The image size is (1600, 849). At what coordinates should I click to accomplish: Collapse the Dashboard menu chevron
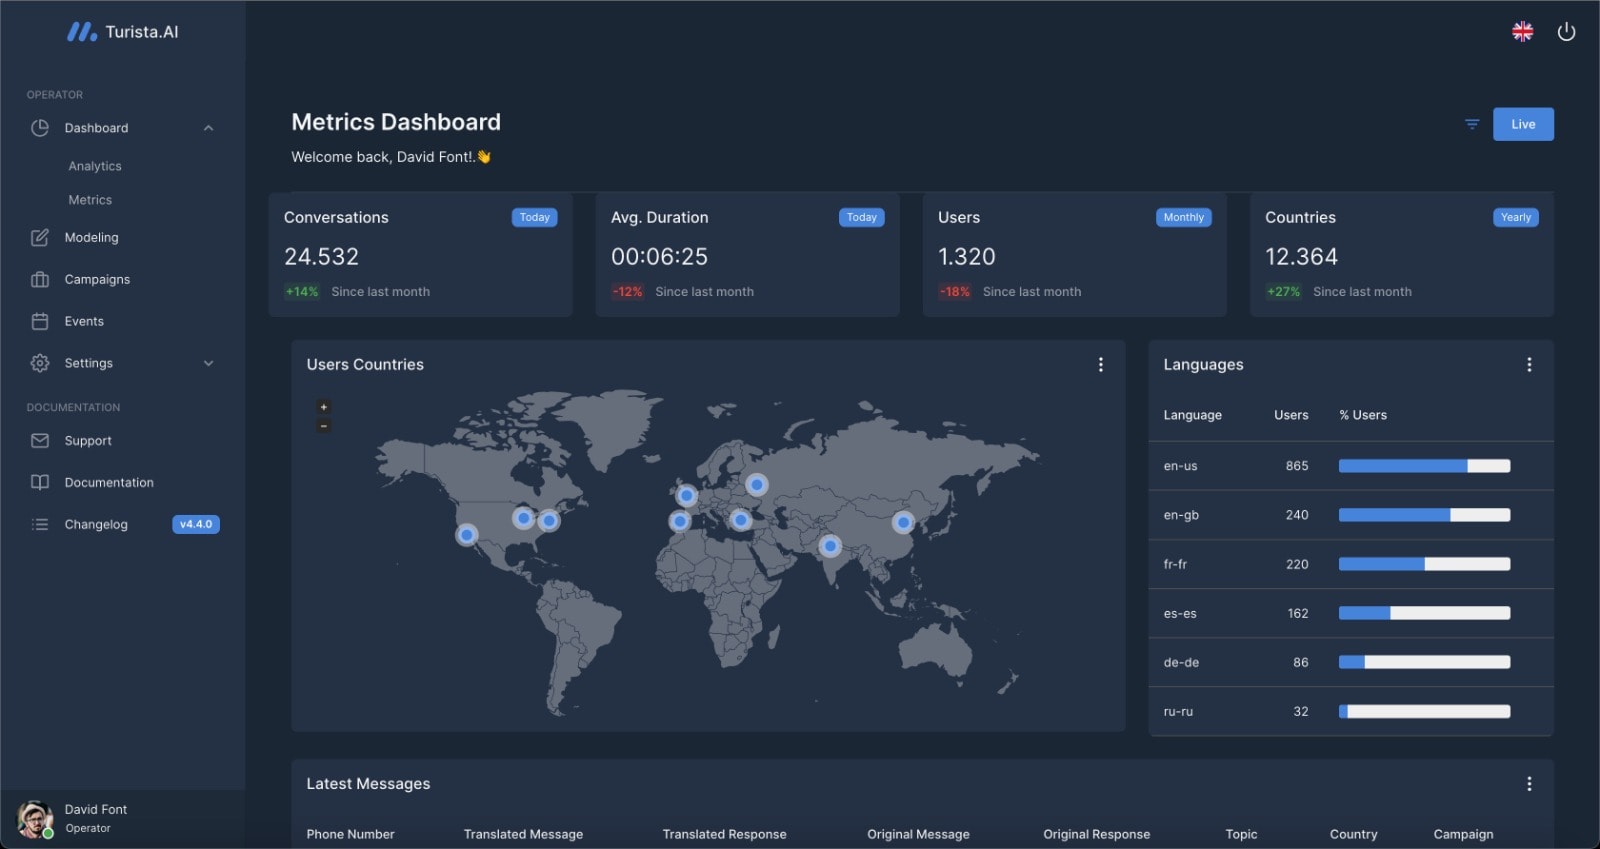tap(208, 128)
